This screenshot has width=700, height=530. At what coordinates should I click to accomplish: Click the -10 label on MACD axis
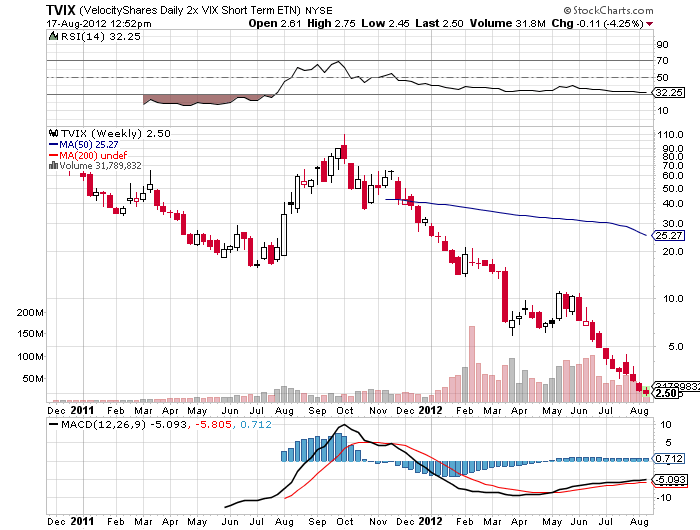click(664, 497)
